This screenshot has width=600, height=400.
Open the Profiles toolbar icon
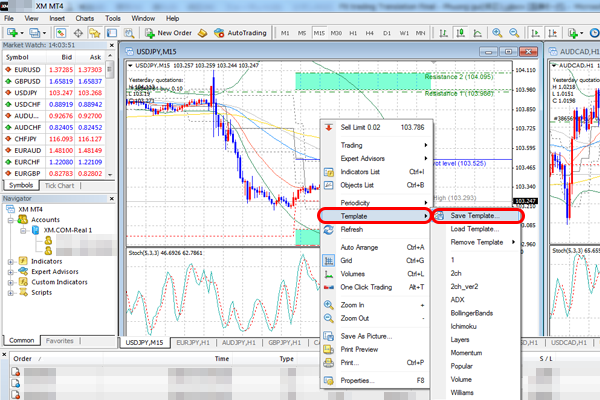pyautogui.click(x=34, y=33)
